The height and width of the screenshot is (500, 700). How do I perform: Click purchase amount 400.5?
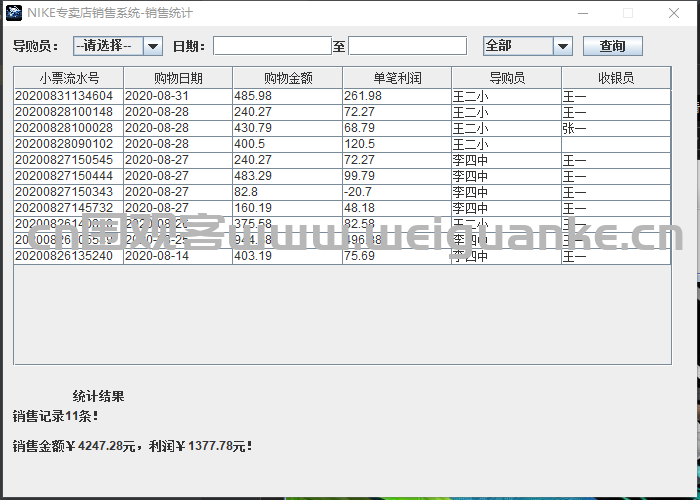click(x=288, y=145)
